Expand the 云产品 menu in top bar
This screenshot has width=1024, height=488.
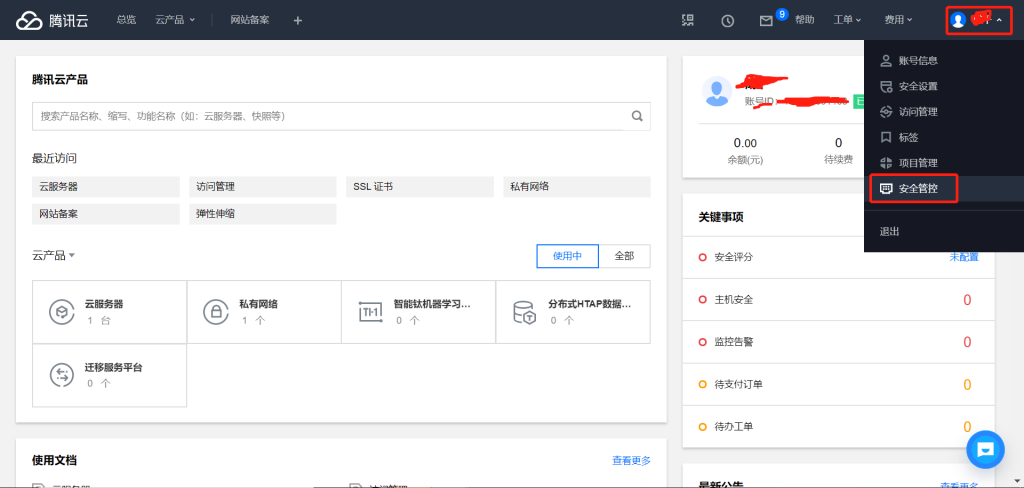point(175,20)
